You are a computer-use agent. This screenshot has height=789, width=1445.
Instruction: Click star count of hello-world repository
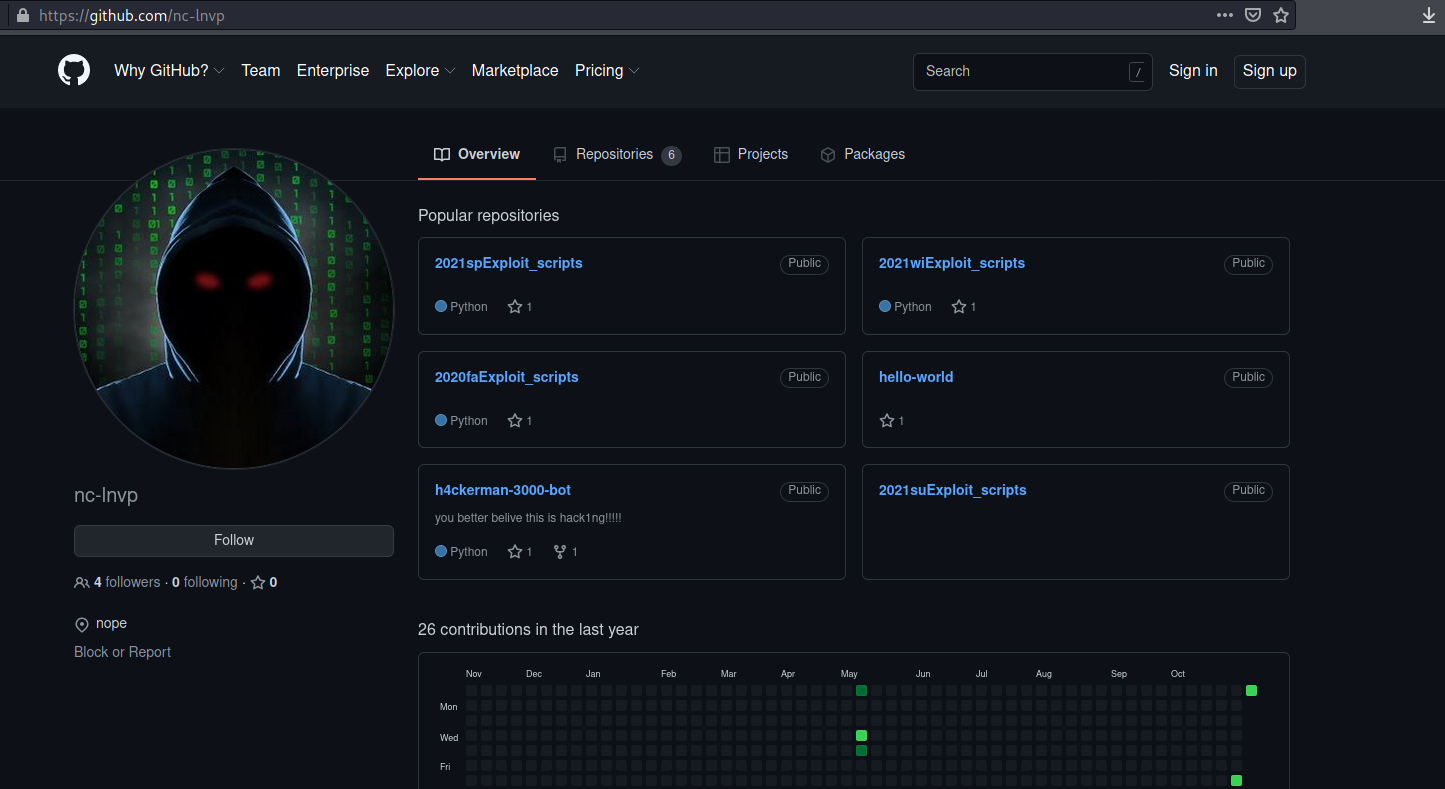click(892, 421)
